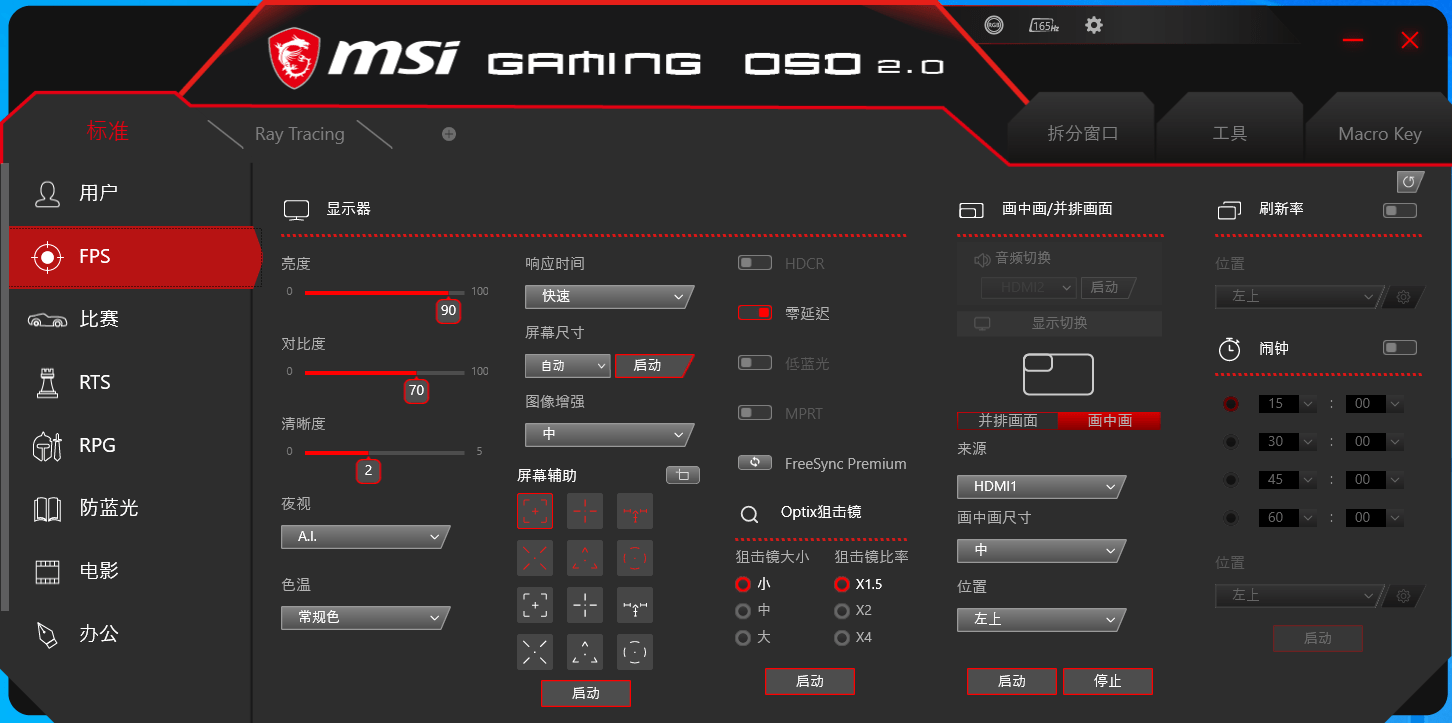Open the 响应时间 dropdown showing 快速

608,297
